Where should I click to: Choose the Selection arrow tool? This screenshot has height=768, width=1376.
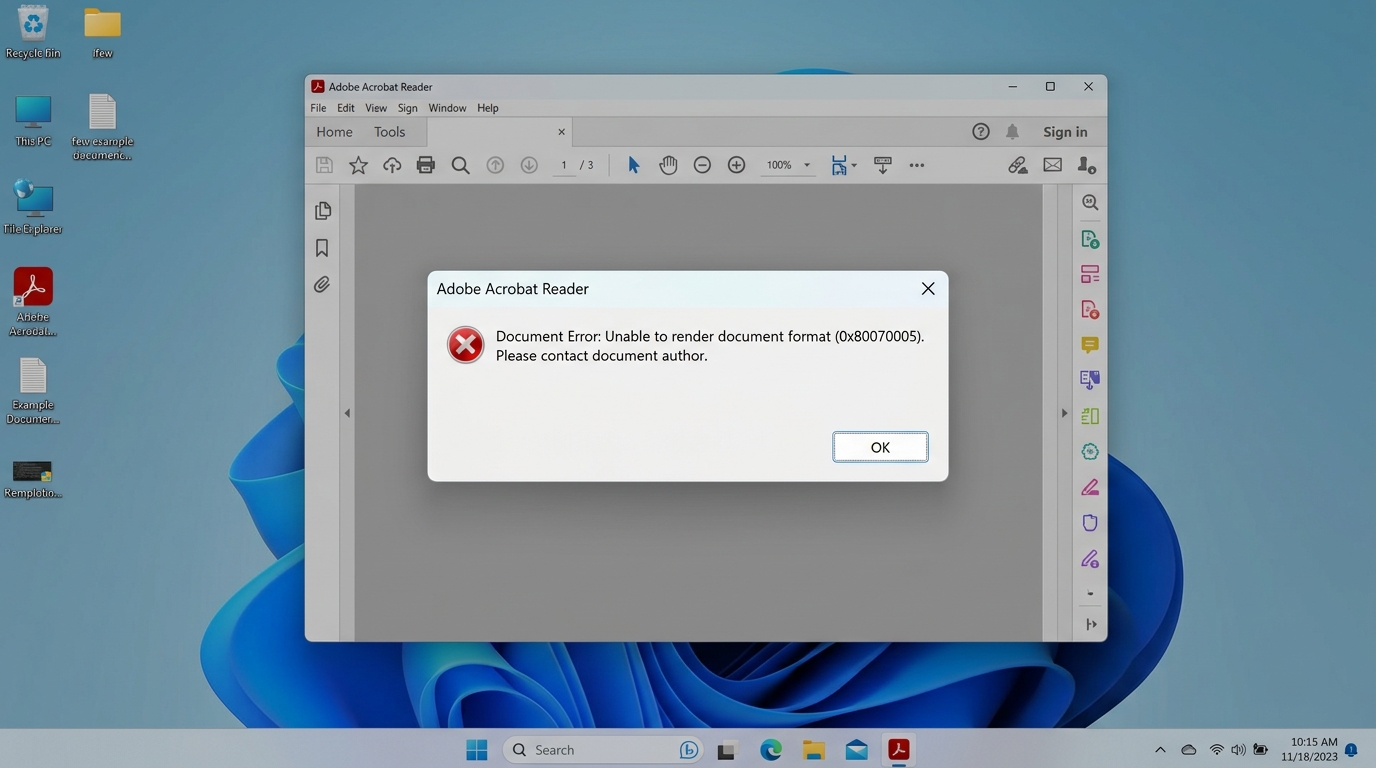(633, 165)
